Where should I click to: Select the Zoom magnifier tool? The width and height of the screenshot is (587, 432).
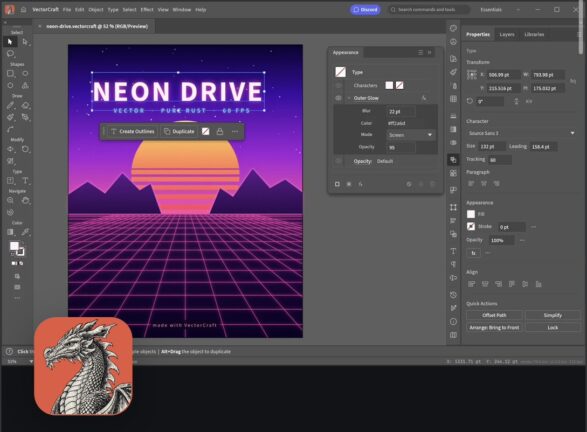(10, 200)
